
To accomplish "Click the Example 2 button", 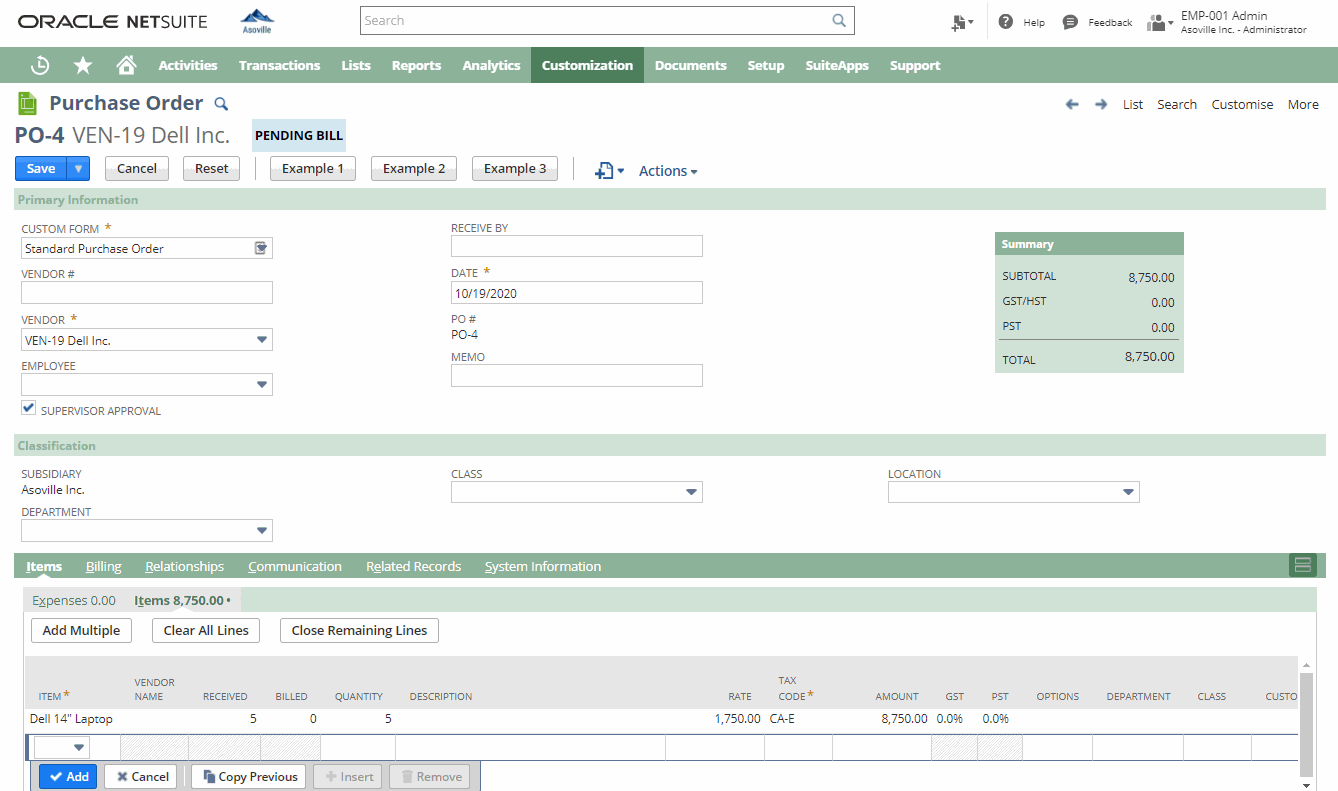I will (x=414, y=168).
